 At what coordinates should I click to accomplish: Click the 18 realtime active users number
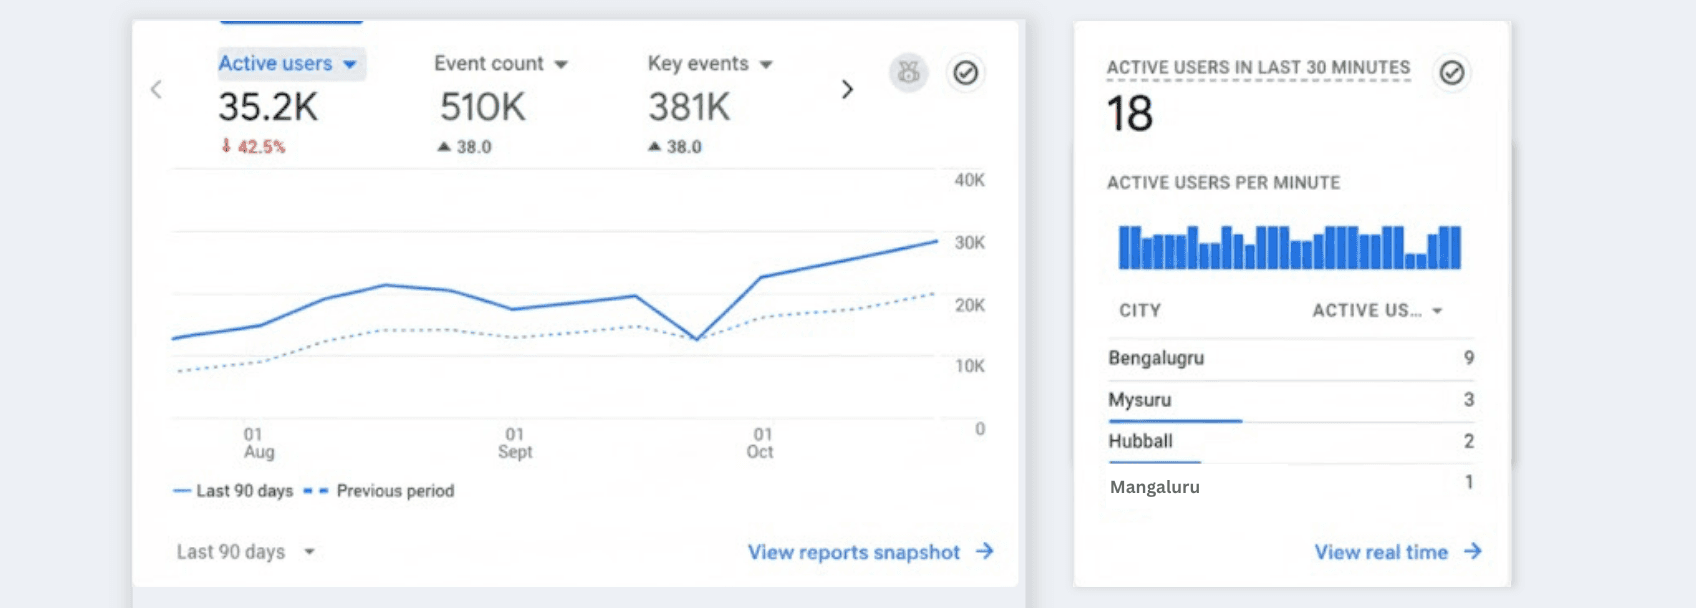(1130, 113)
